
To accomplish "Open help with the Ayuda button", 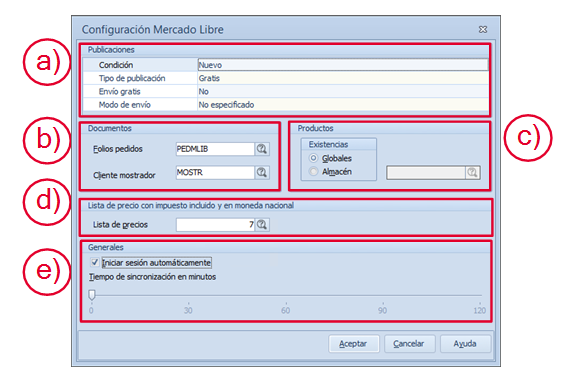I will point(465,344).
